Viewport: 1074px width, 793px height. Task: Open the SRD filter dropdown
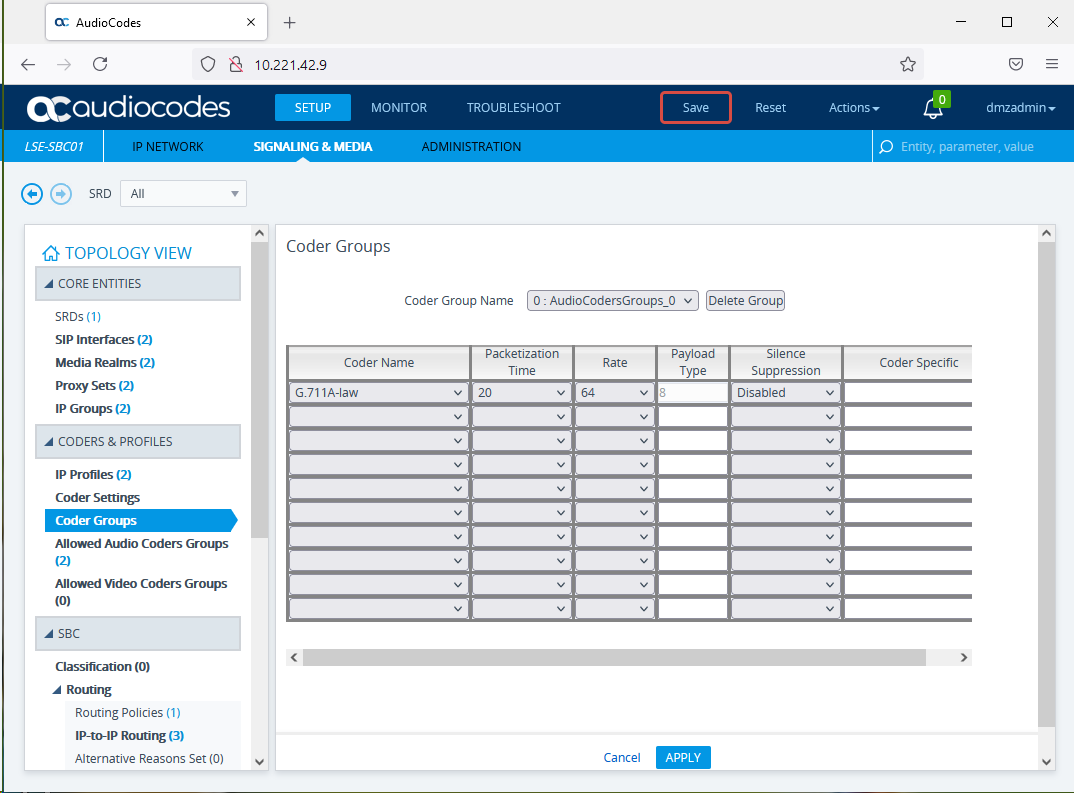[183, 194]
